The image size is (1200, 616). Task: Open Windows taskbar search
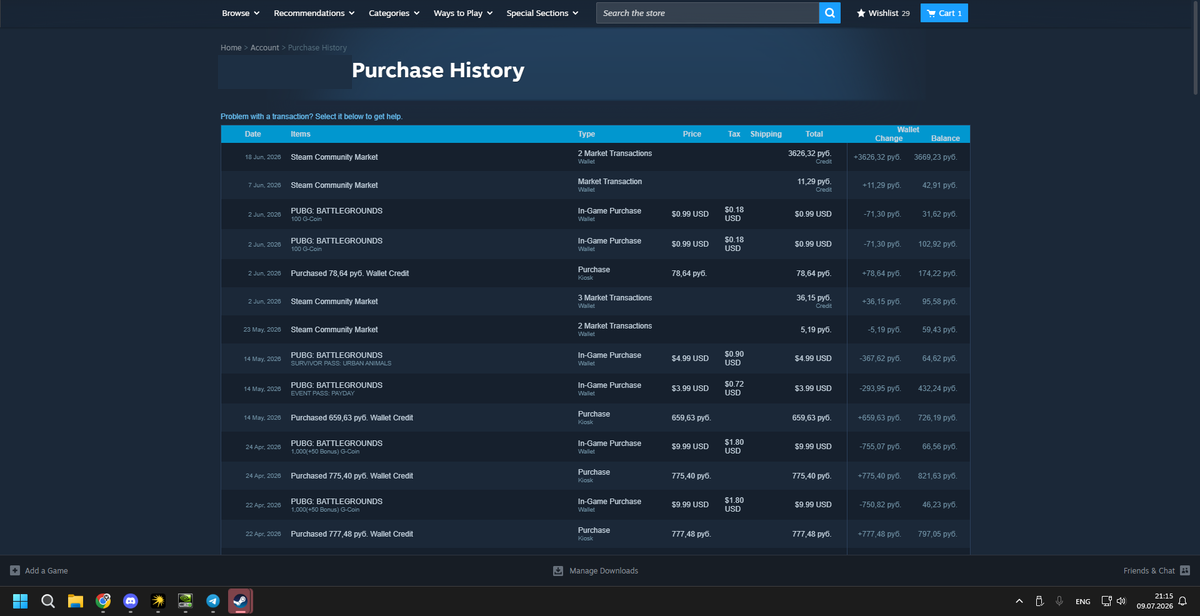coord(48,601)
